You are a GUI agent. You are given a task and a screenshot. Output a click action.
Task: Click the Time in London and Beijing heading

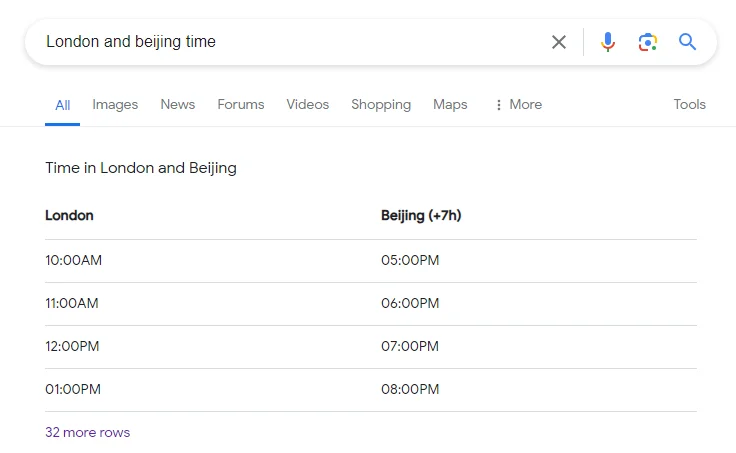[141, 168]
